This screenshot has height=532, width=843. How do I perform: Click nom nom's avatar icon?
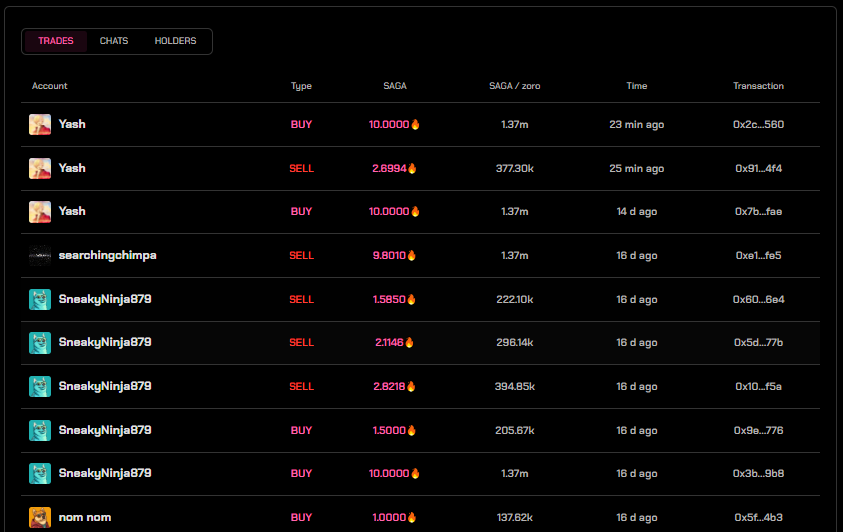[x=40, y=517]
